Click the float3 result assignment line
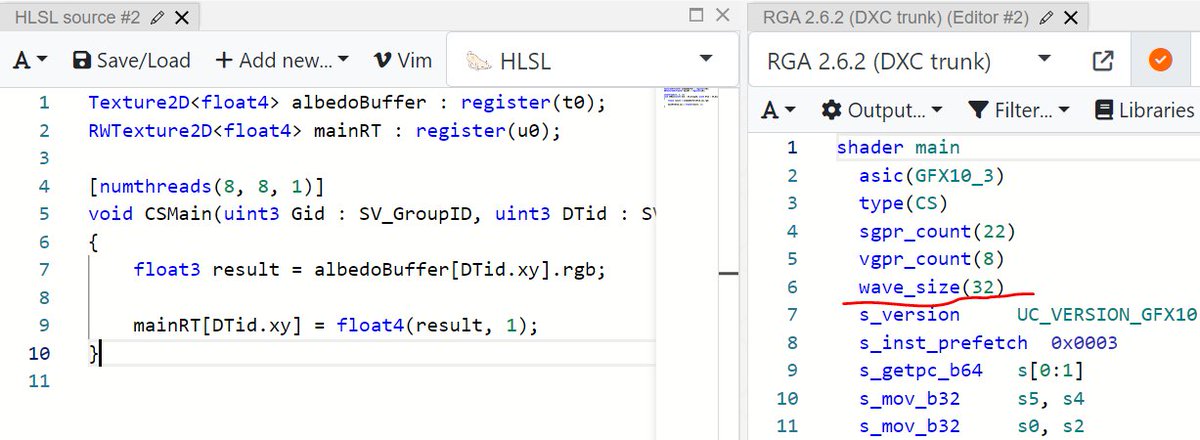The image size is (1200, 440). [x=370, y=270]
